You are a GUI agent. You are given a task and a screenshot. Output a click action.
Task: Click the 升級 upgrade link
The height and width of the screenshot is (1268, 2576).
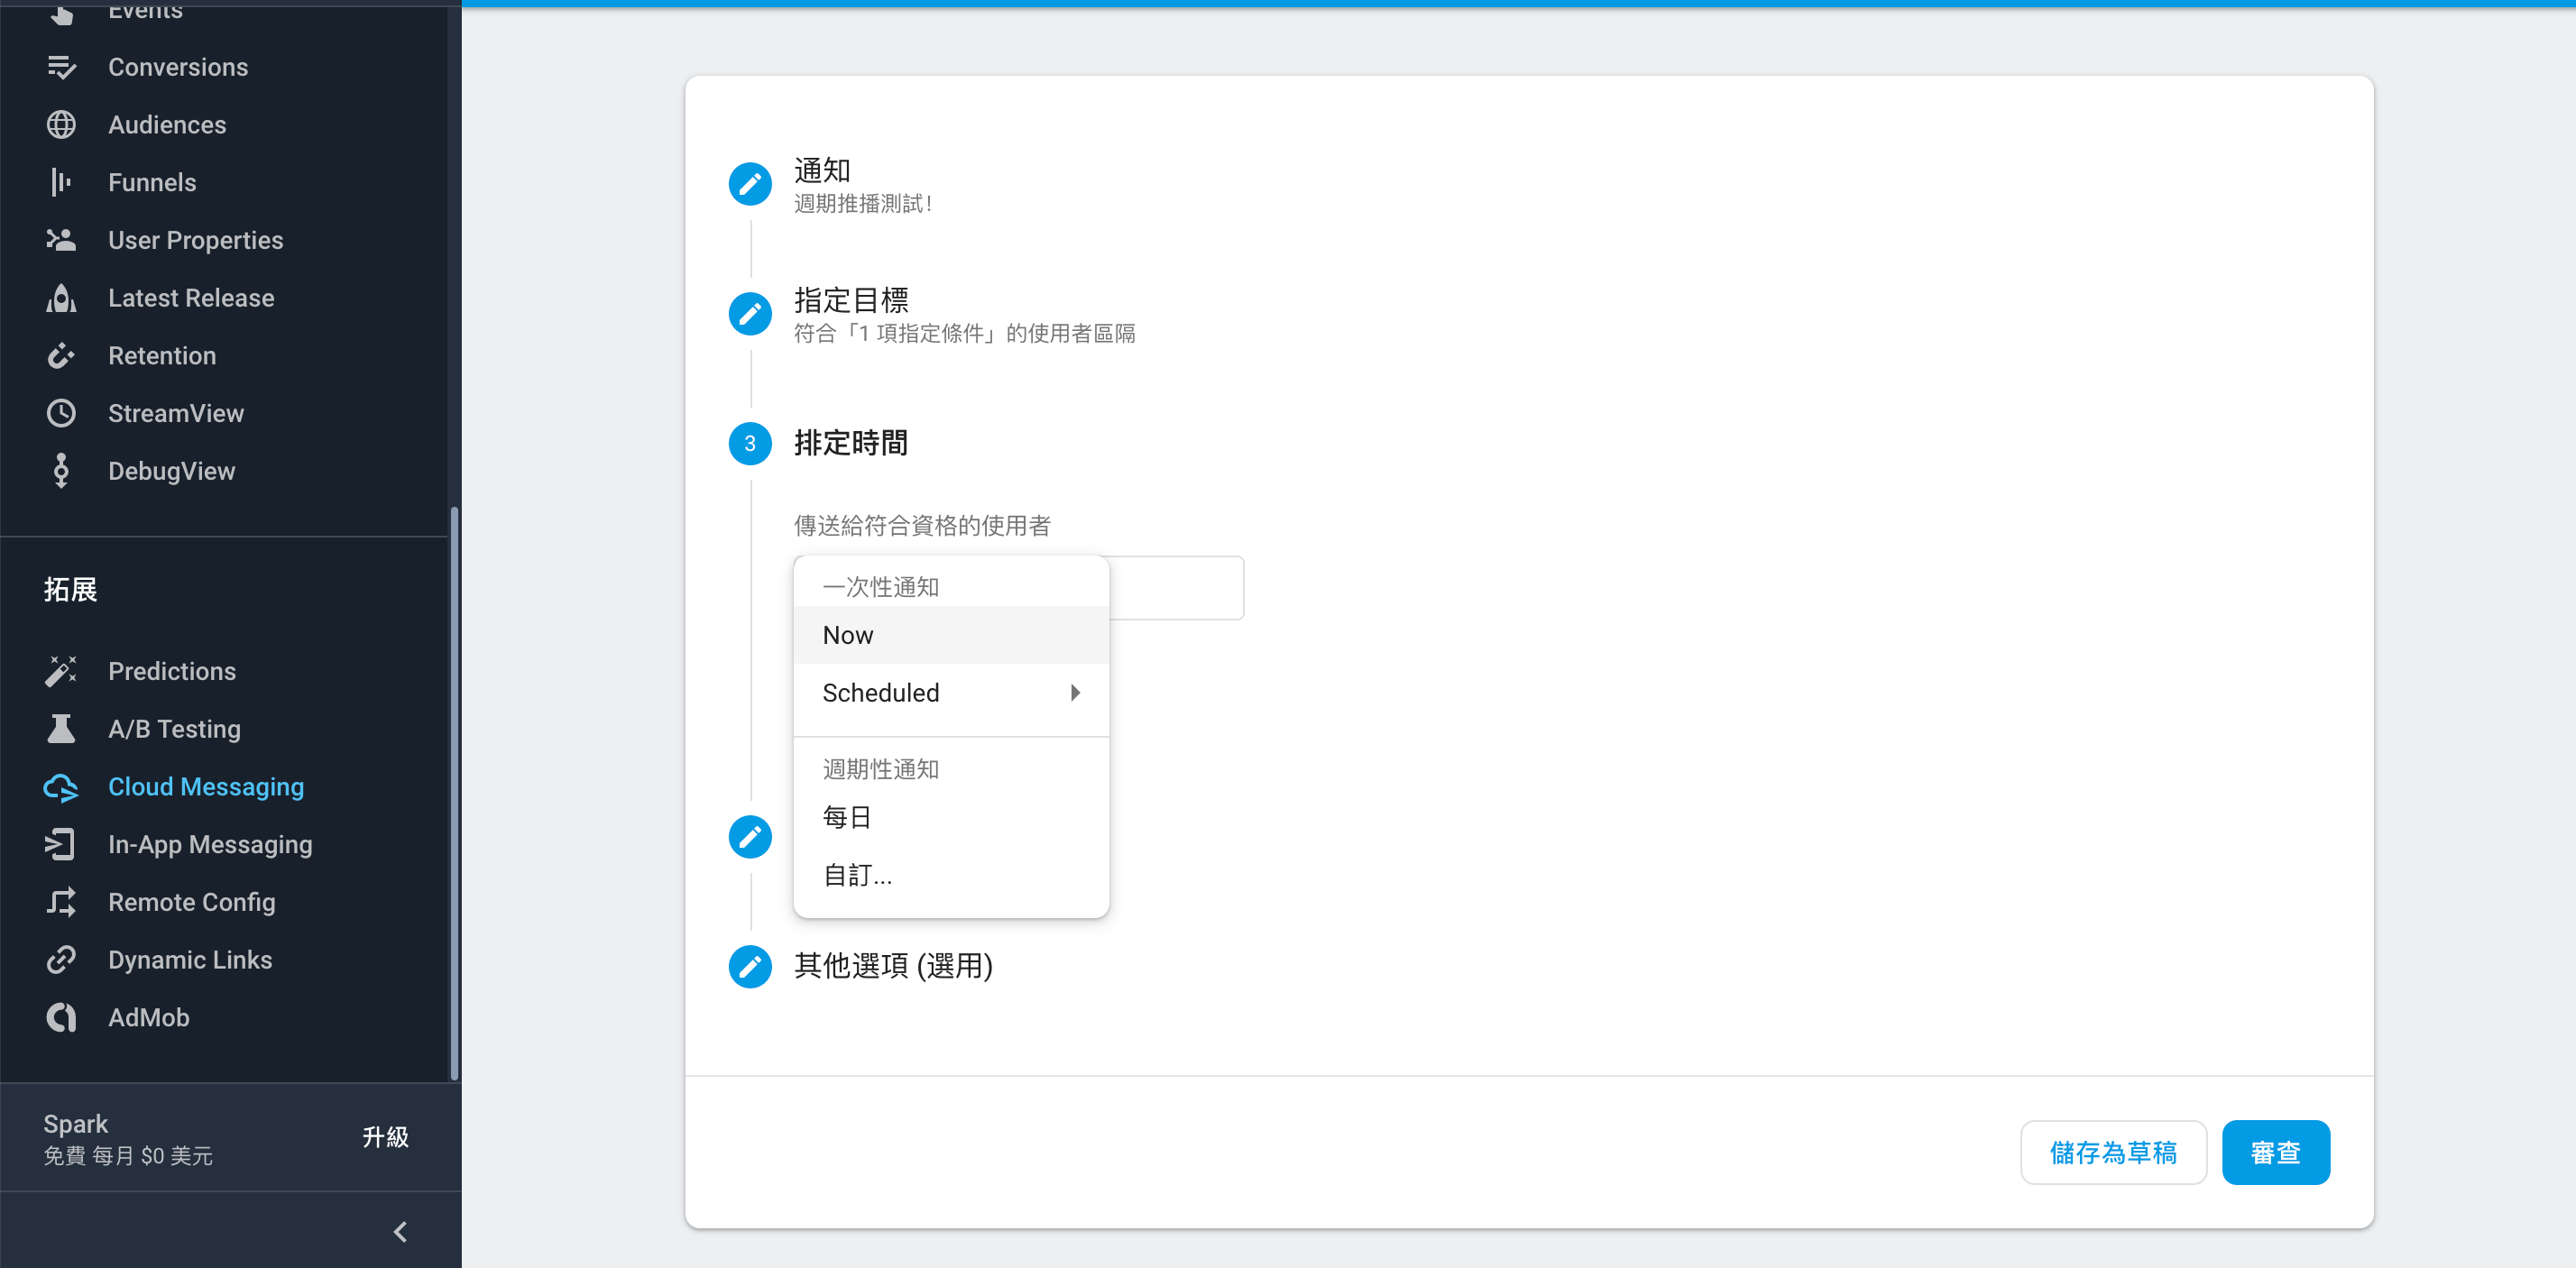point(385,1137)
